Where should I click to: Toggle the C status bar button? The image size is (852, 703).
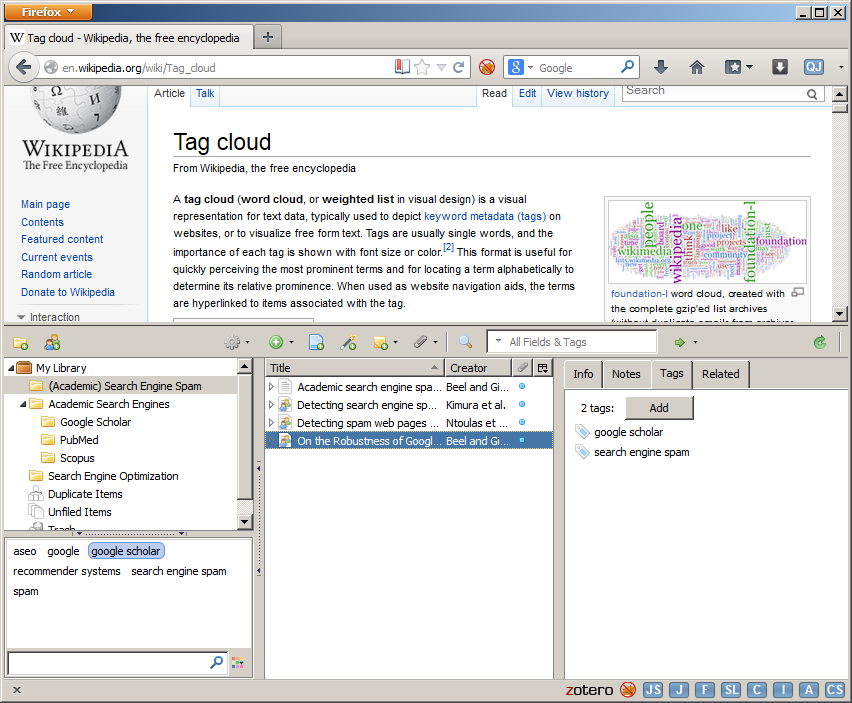click(757, 690)
